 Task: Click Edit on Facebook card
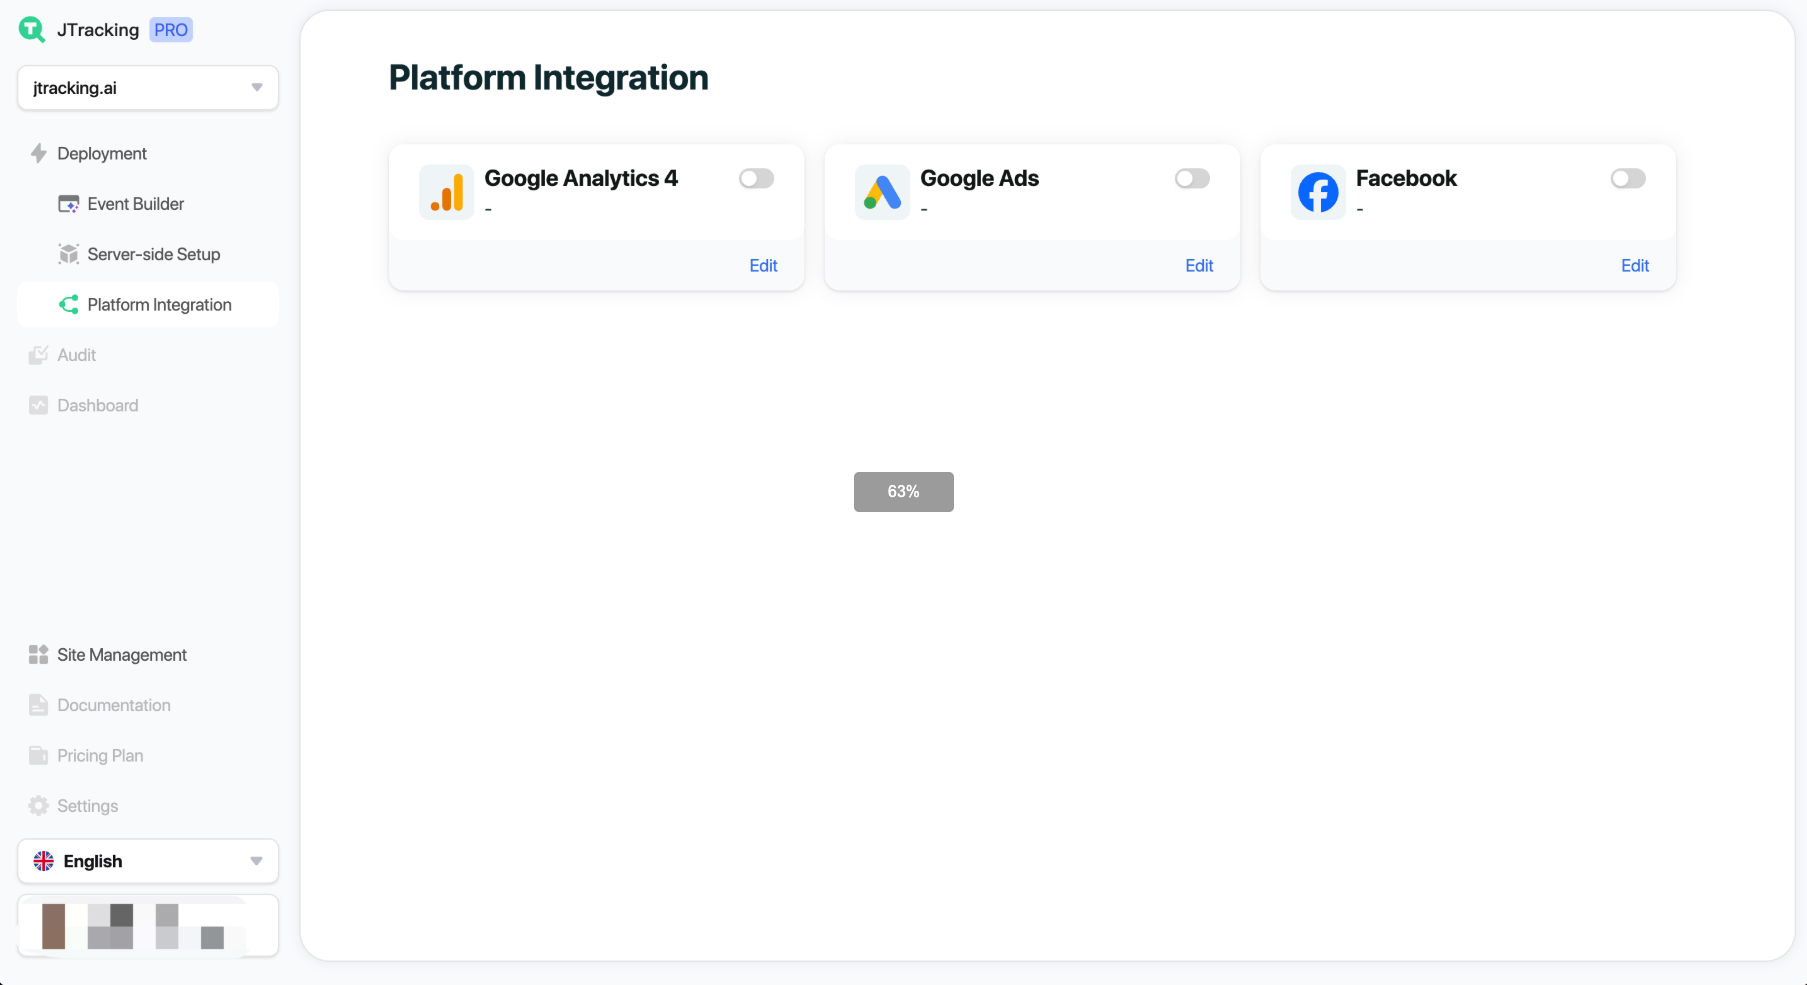tap(1634, 266)
